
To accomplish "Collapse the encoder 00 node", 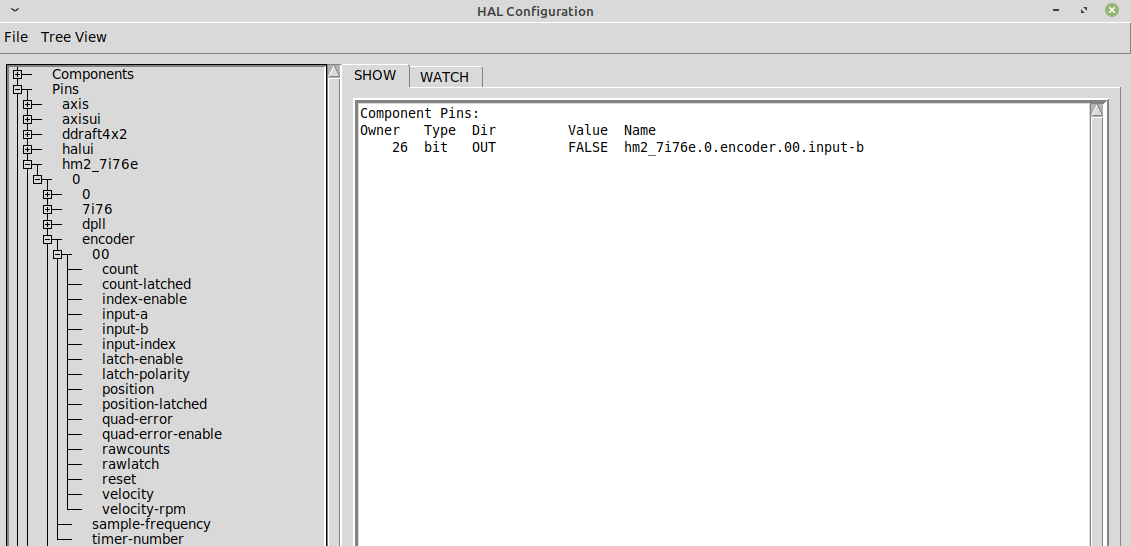I will [x=58, y=255].
